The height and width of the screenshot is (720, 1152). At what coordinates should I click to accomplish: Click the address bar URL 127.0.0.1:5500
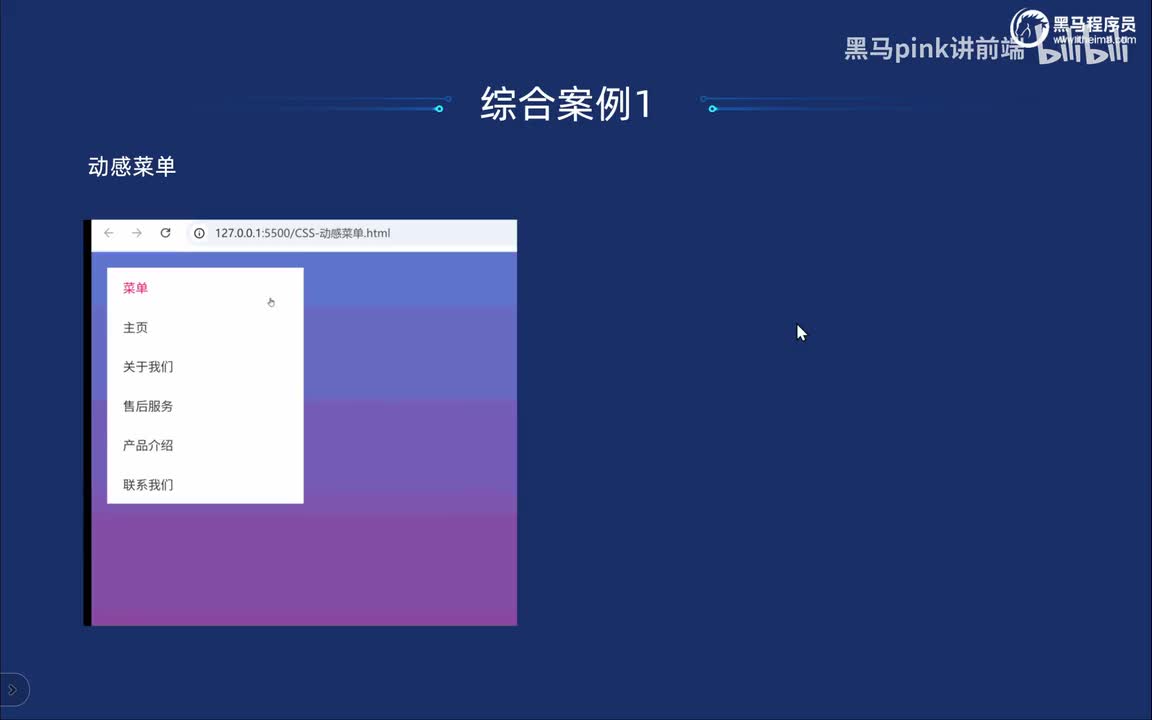click(302, 233)
